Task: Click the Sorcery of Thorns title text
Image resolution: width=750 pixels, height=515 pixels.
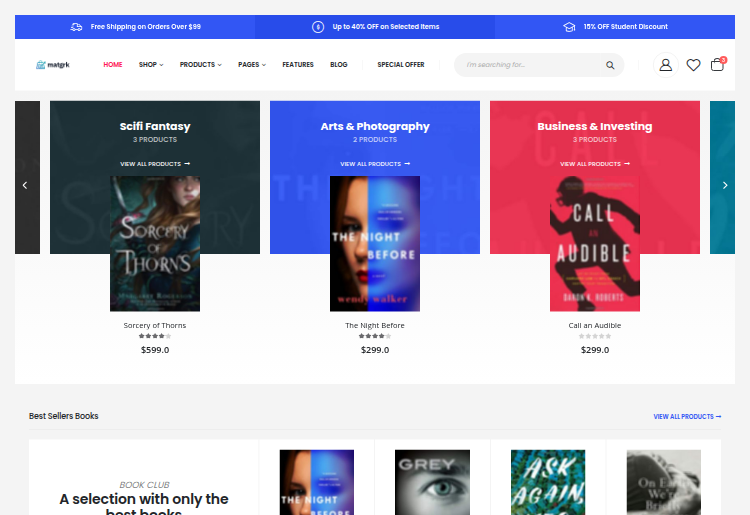Action: 155,326
